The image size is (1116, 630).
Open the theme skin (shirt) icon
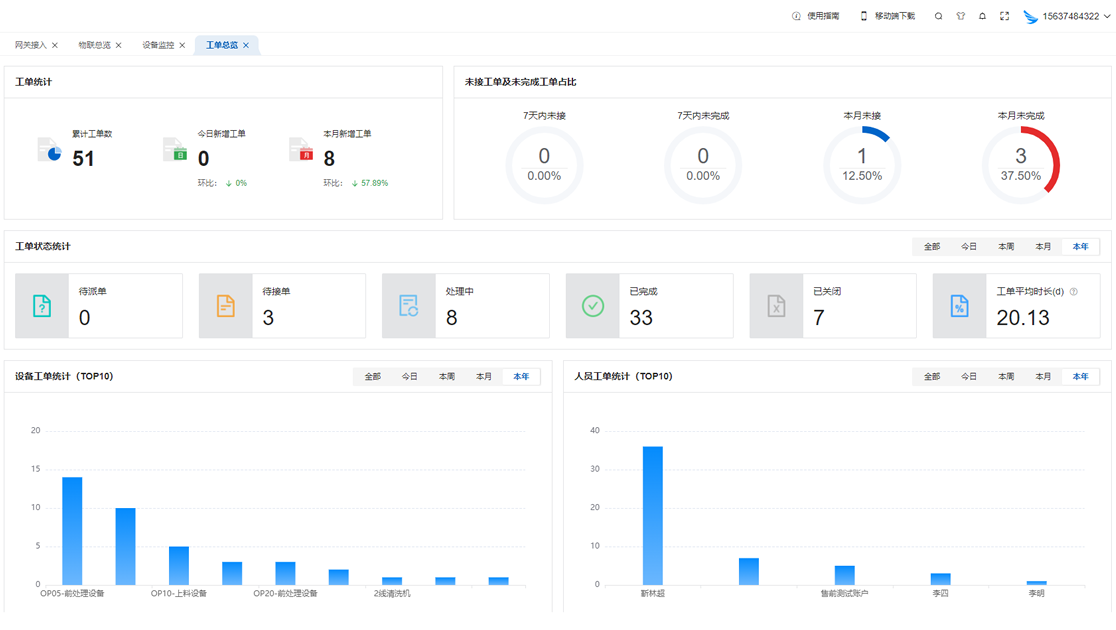960,16
